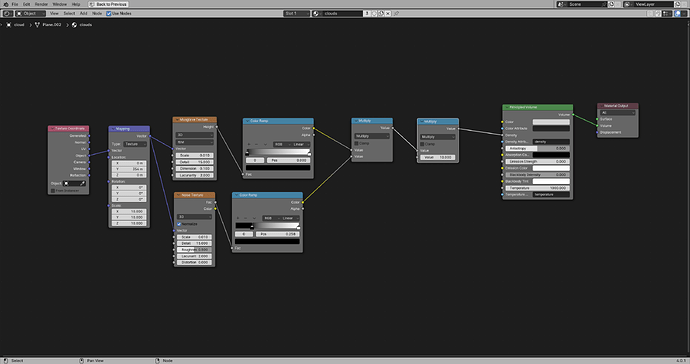This screenshot has height=364, width=690.
Task: Collapse the Noise Texture node
Action: pyautogui.click(x=178, y=195)
